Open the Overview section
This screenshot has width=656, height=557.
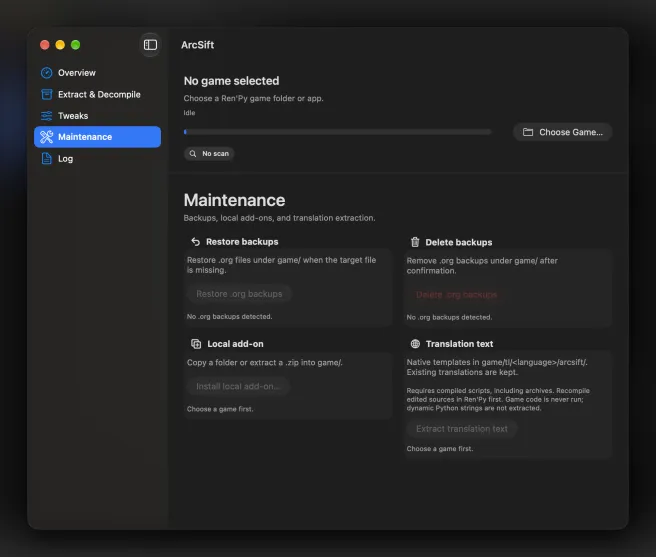(97, 73)
